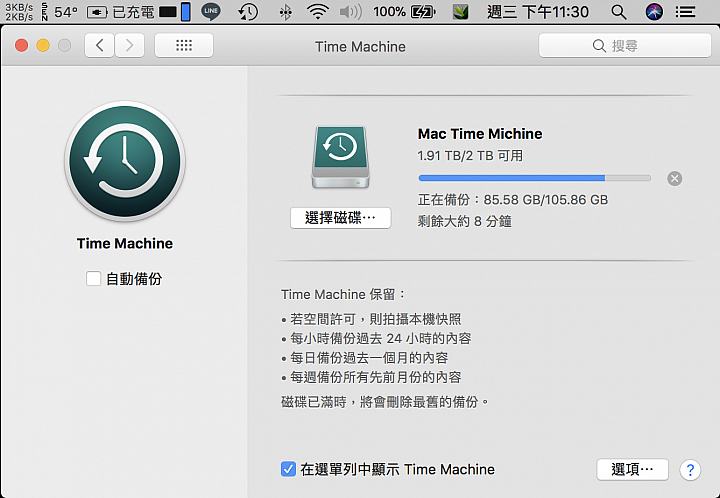Open the Wi-Fi menu

click(318, 11)
